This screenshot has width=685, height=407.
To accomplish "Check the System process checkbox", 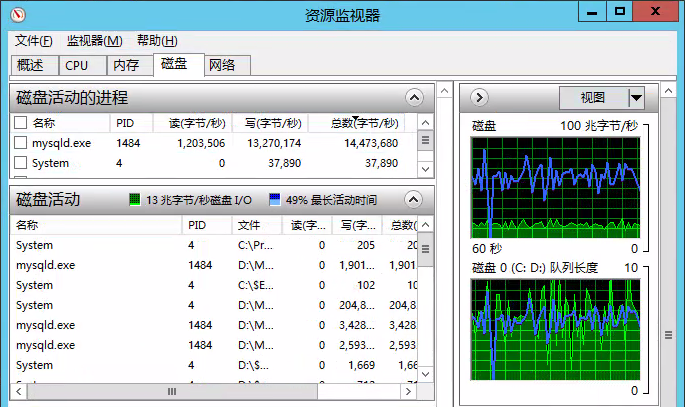I will 21,163.
